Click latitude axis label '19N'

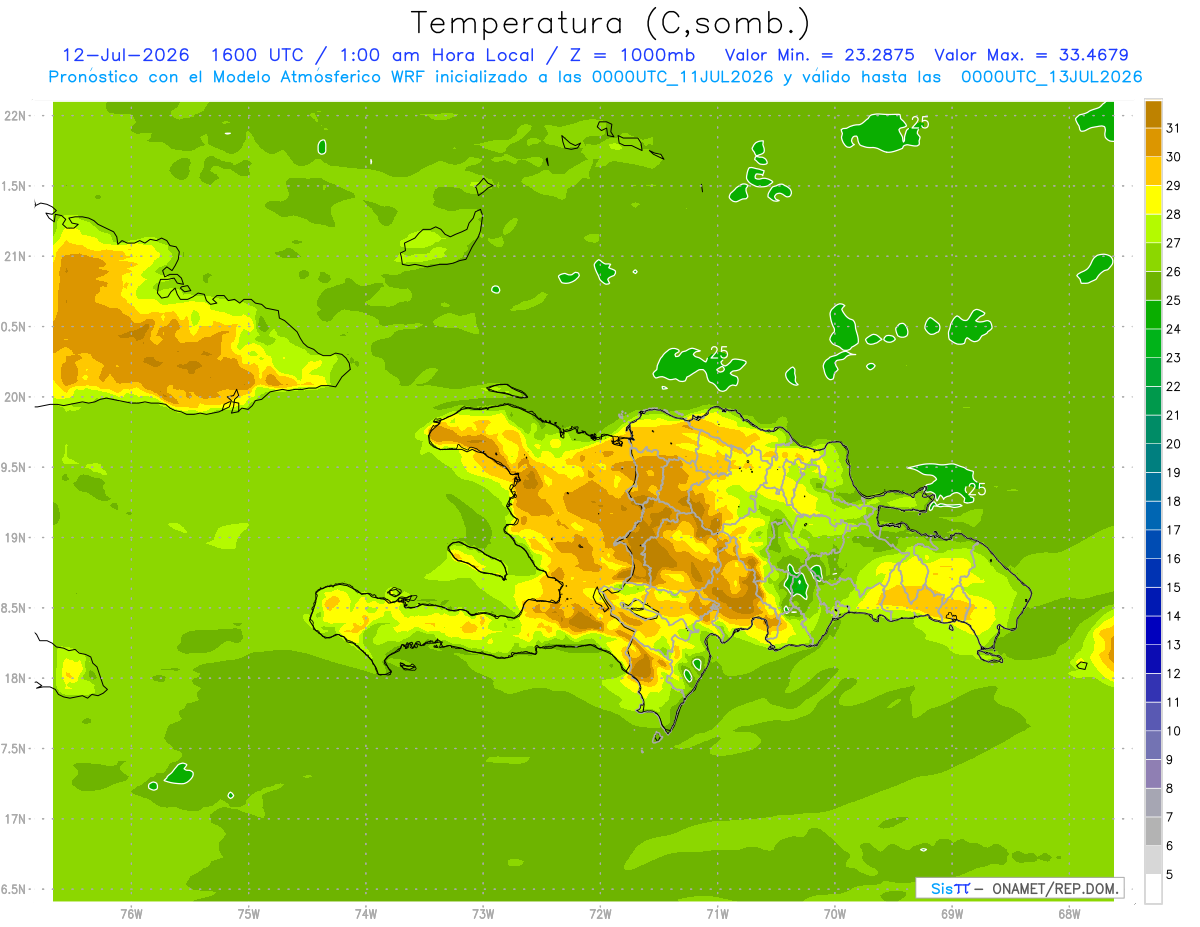click(16, 538)
